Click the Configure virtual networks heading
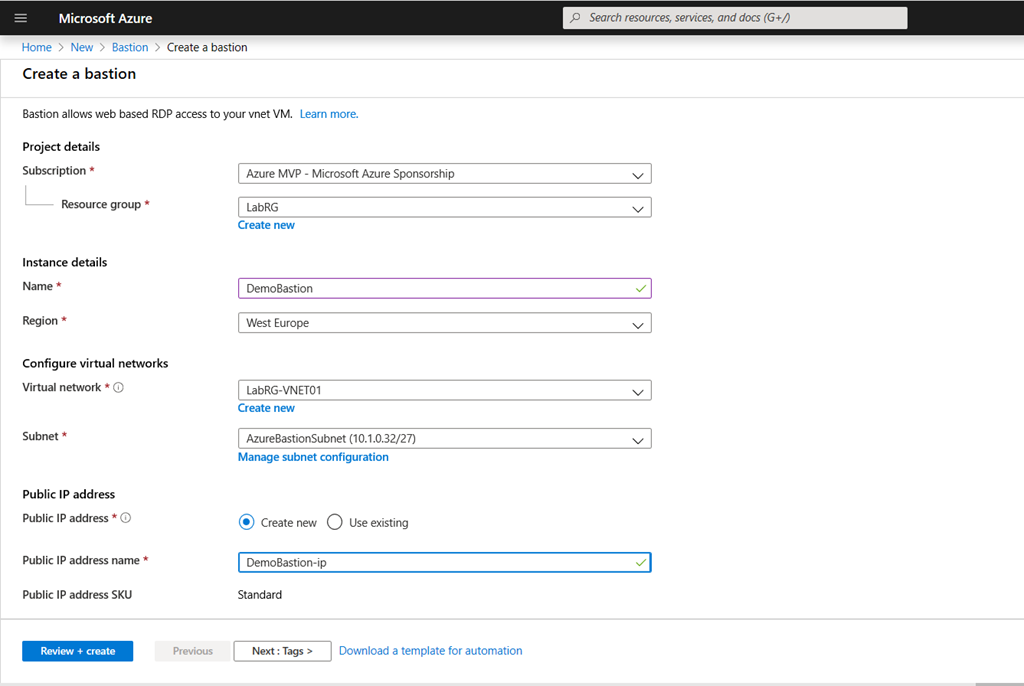 click(x=95, y=363)
